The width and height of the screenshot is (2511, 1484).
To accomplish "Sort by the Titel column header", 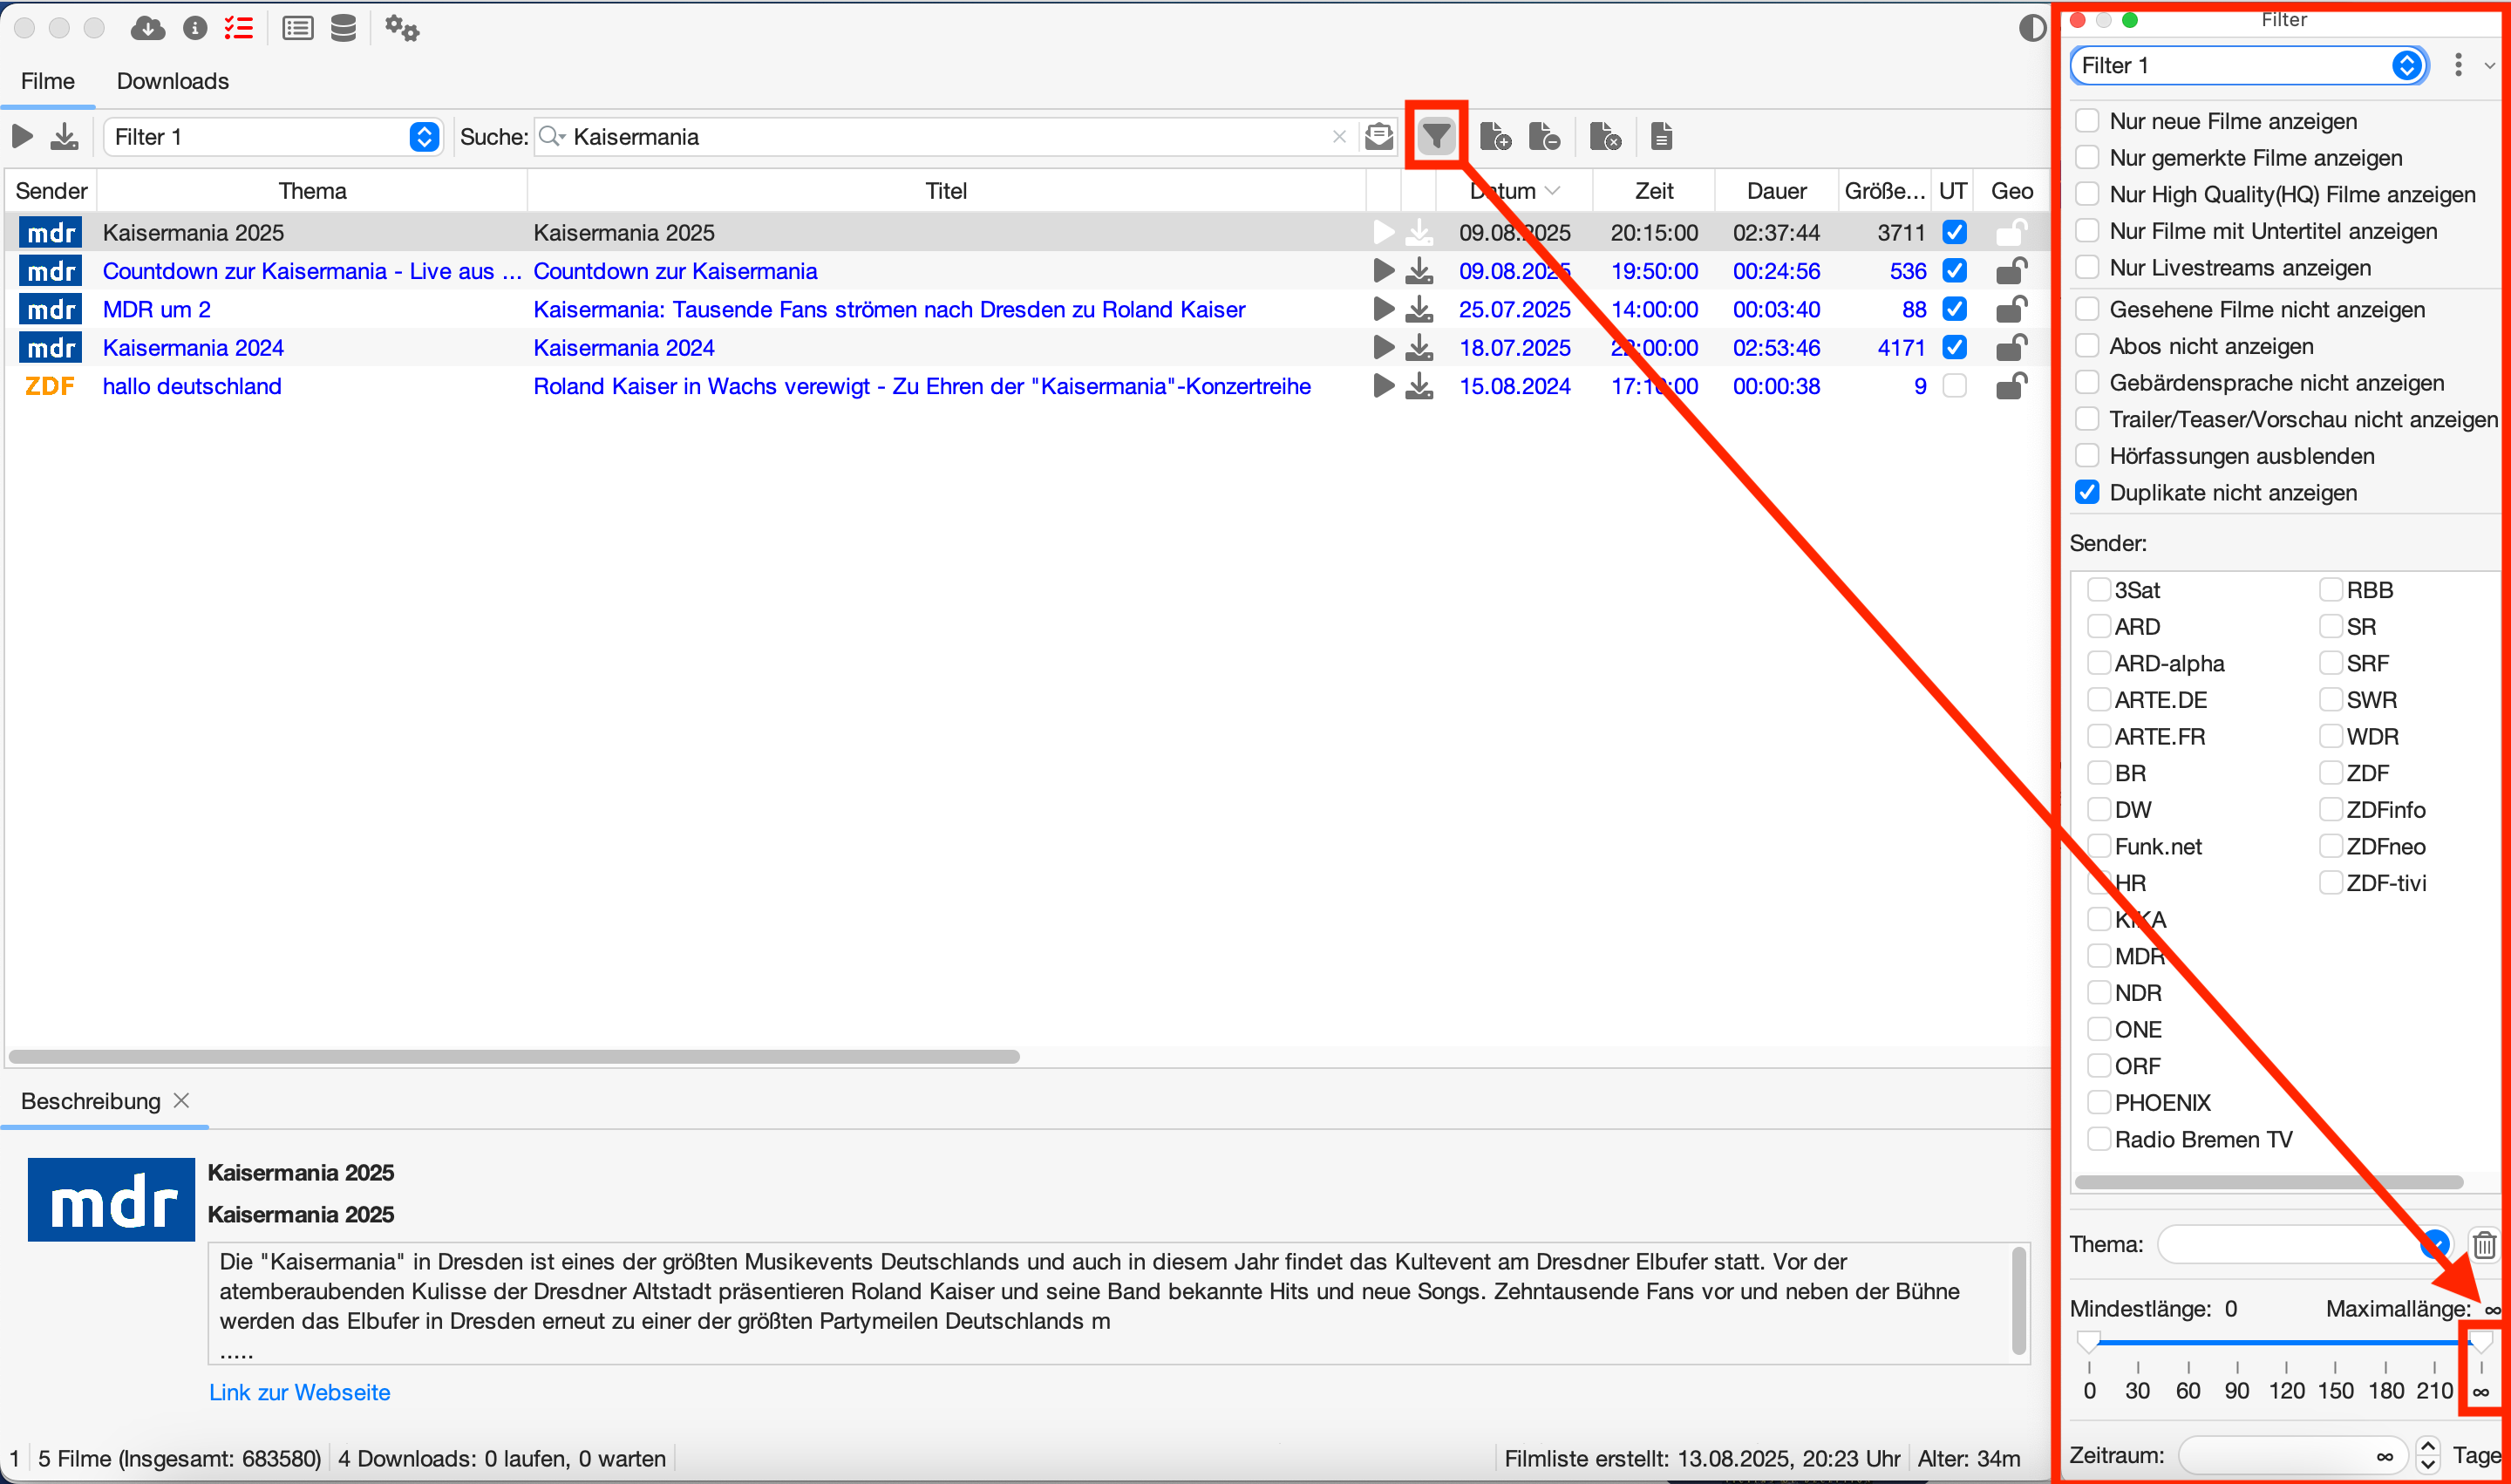I will (946, 191).
